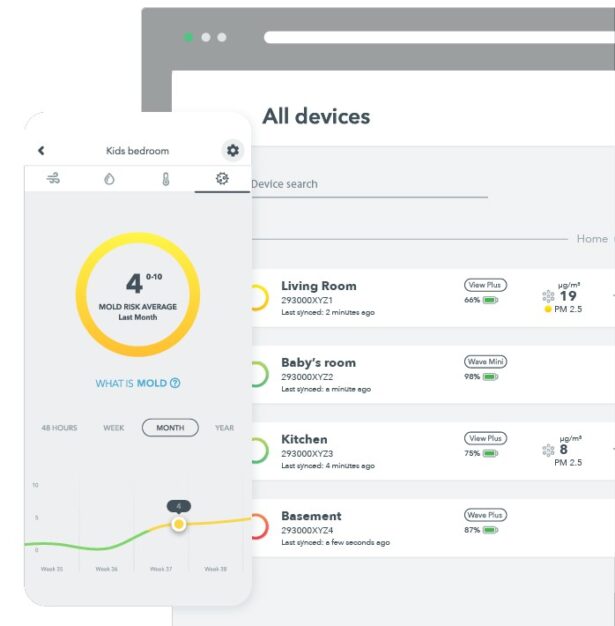Click the Baby's room battery icon at 98%
Screen dimensions: 615x626
point(490,377)
